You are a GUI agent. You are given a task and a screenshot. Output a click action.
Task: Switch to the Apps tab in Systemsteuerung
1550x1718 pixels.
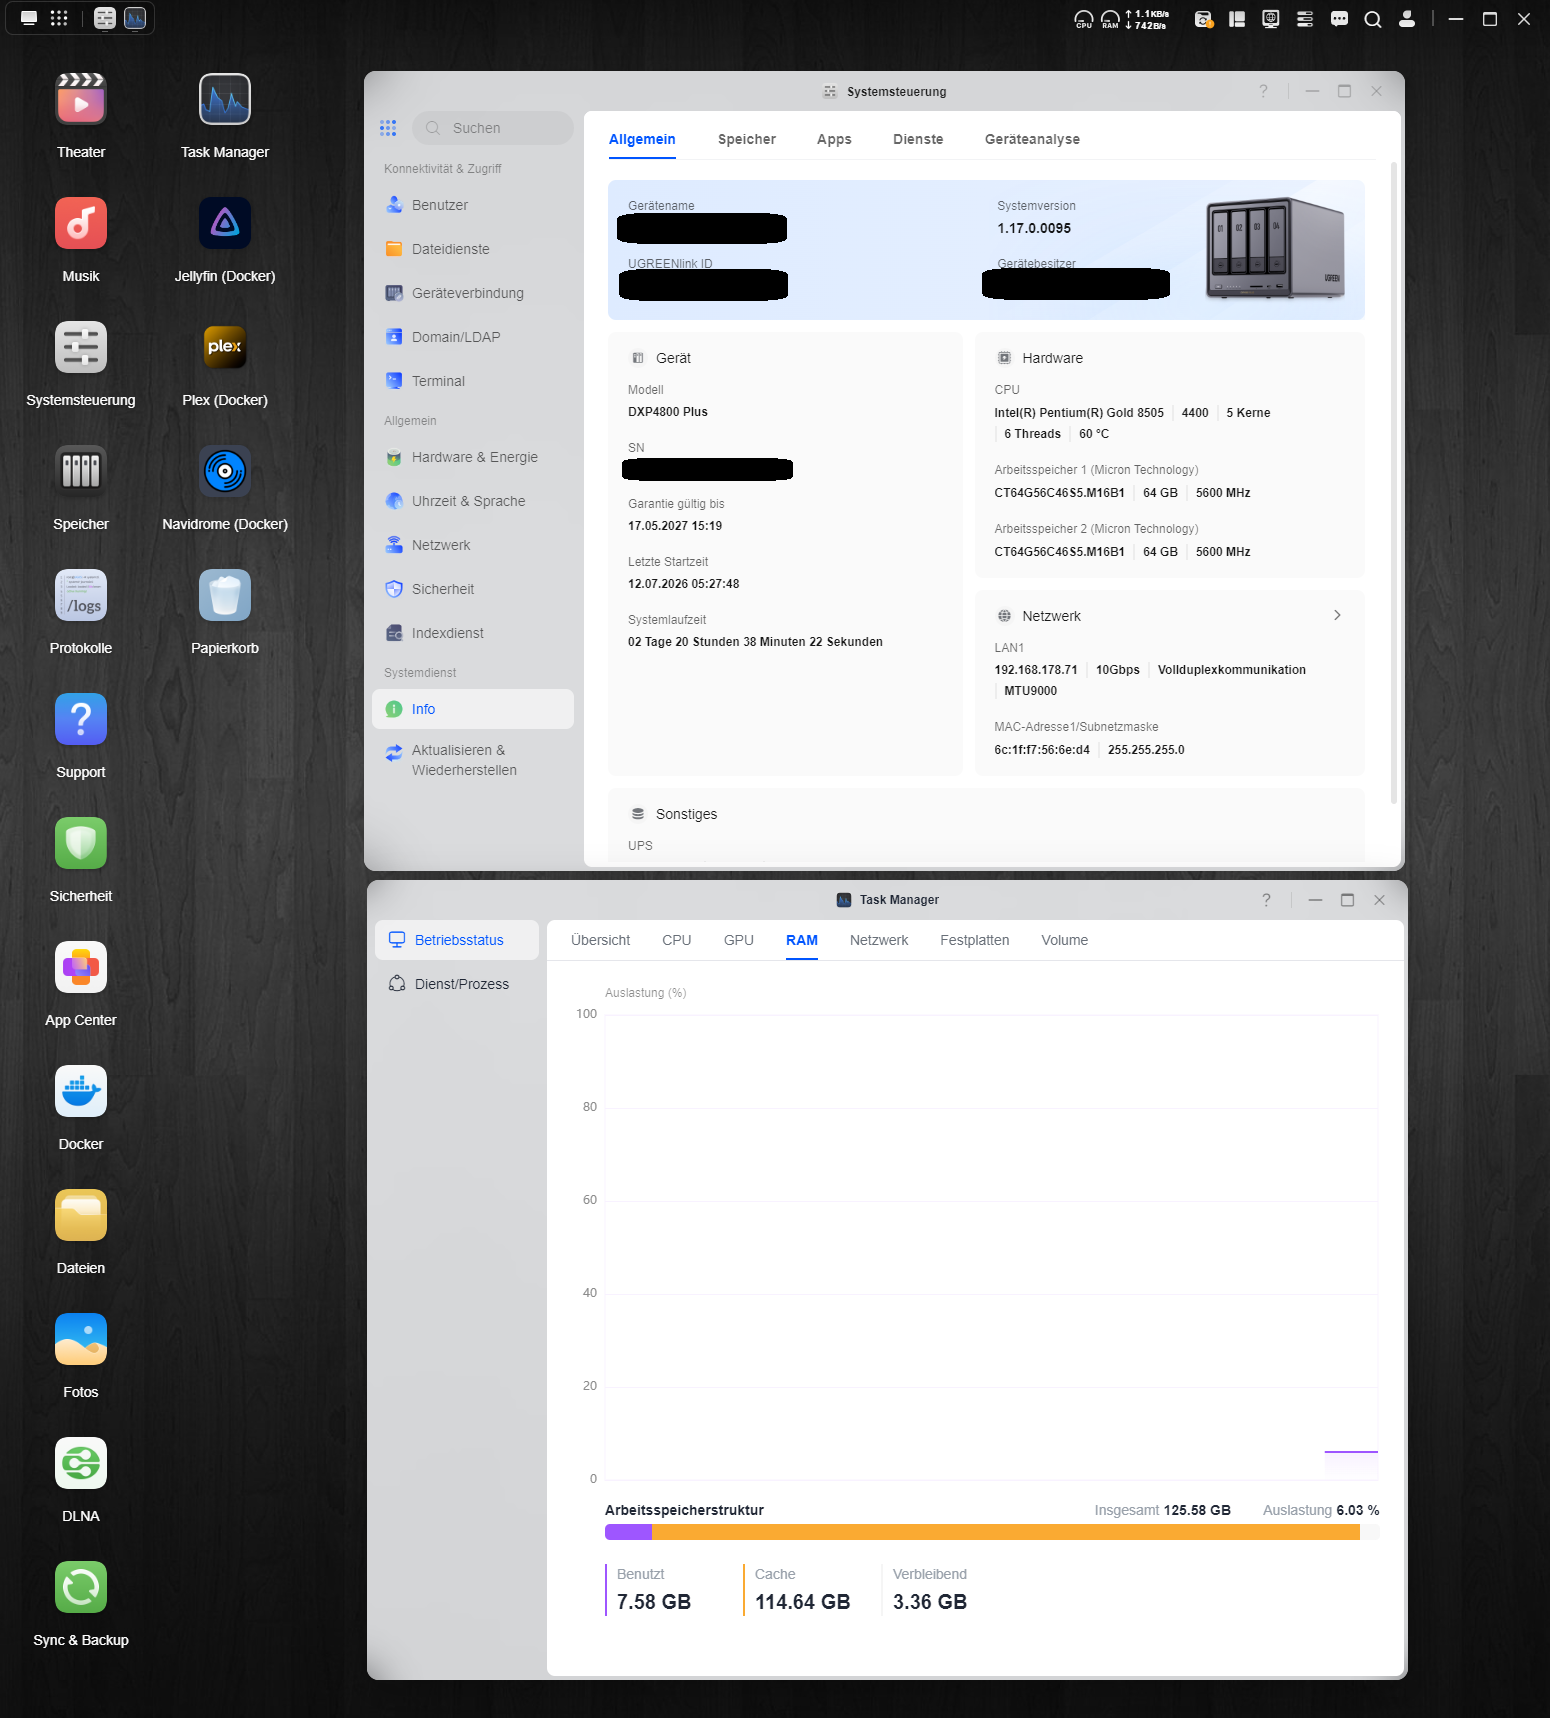[834, 139]
